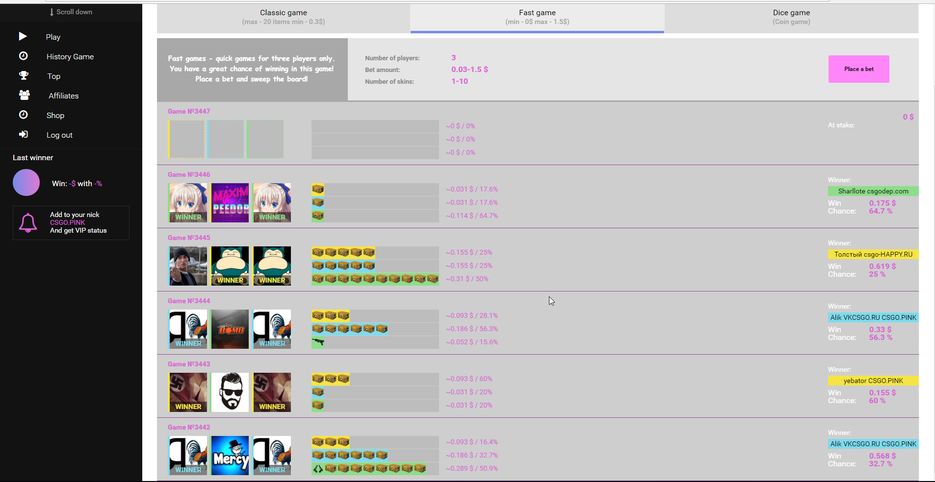Click the ~0.093 $ / 60% stake text
The height and width of the screenshot is (482, 935).
(469, 379)
